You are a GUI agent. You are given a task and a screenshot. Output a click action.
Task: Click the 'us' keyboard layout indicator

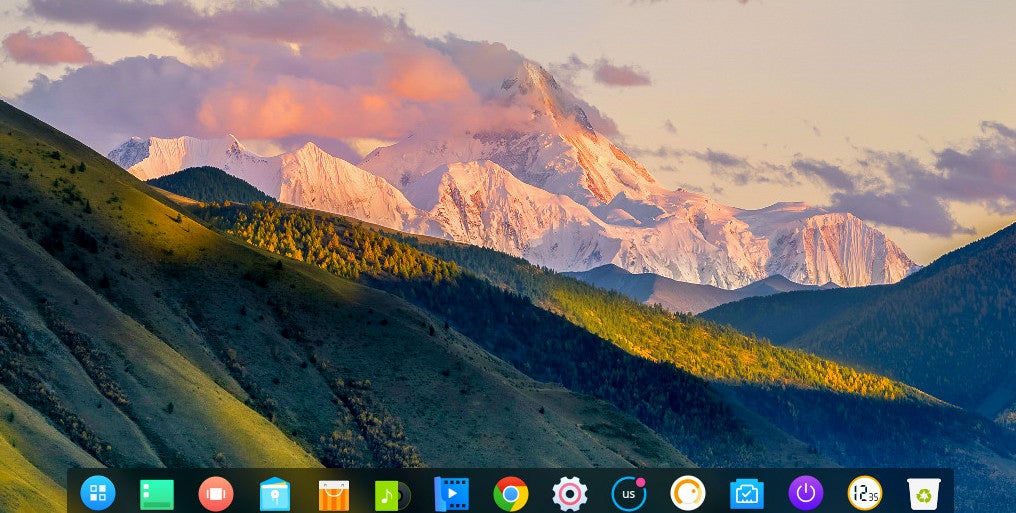(628, 494)
